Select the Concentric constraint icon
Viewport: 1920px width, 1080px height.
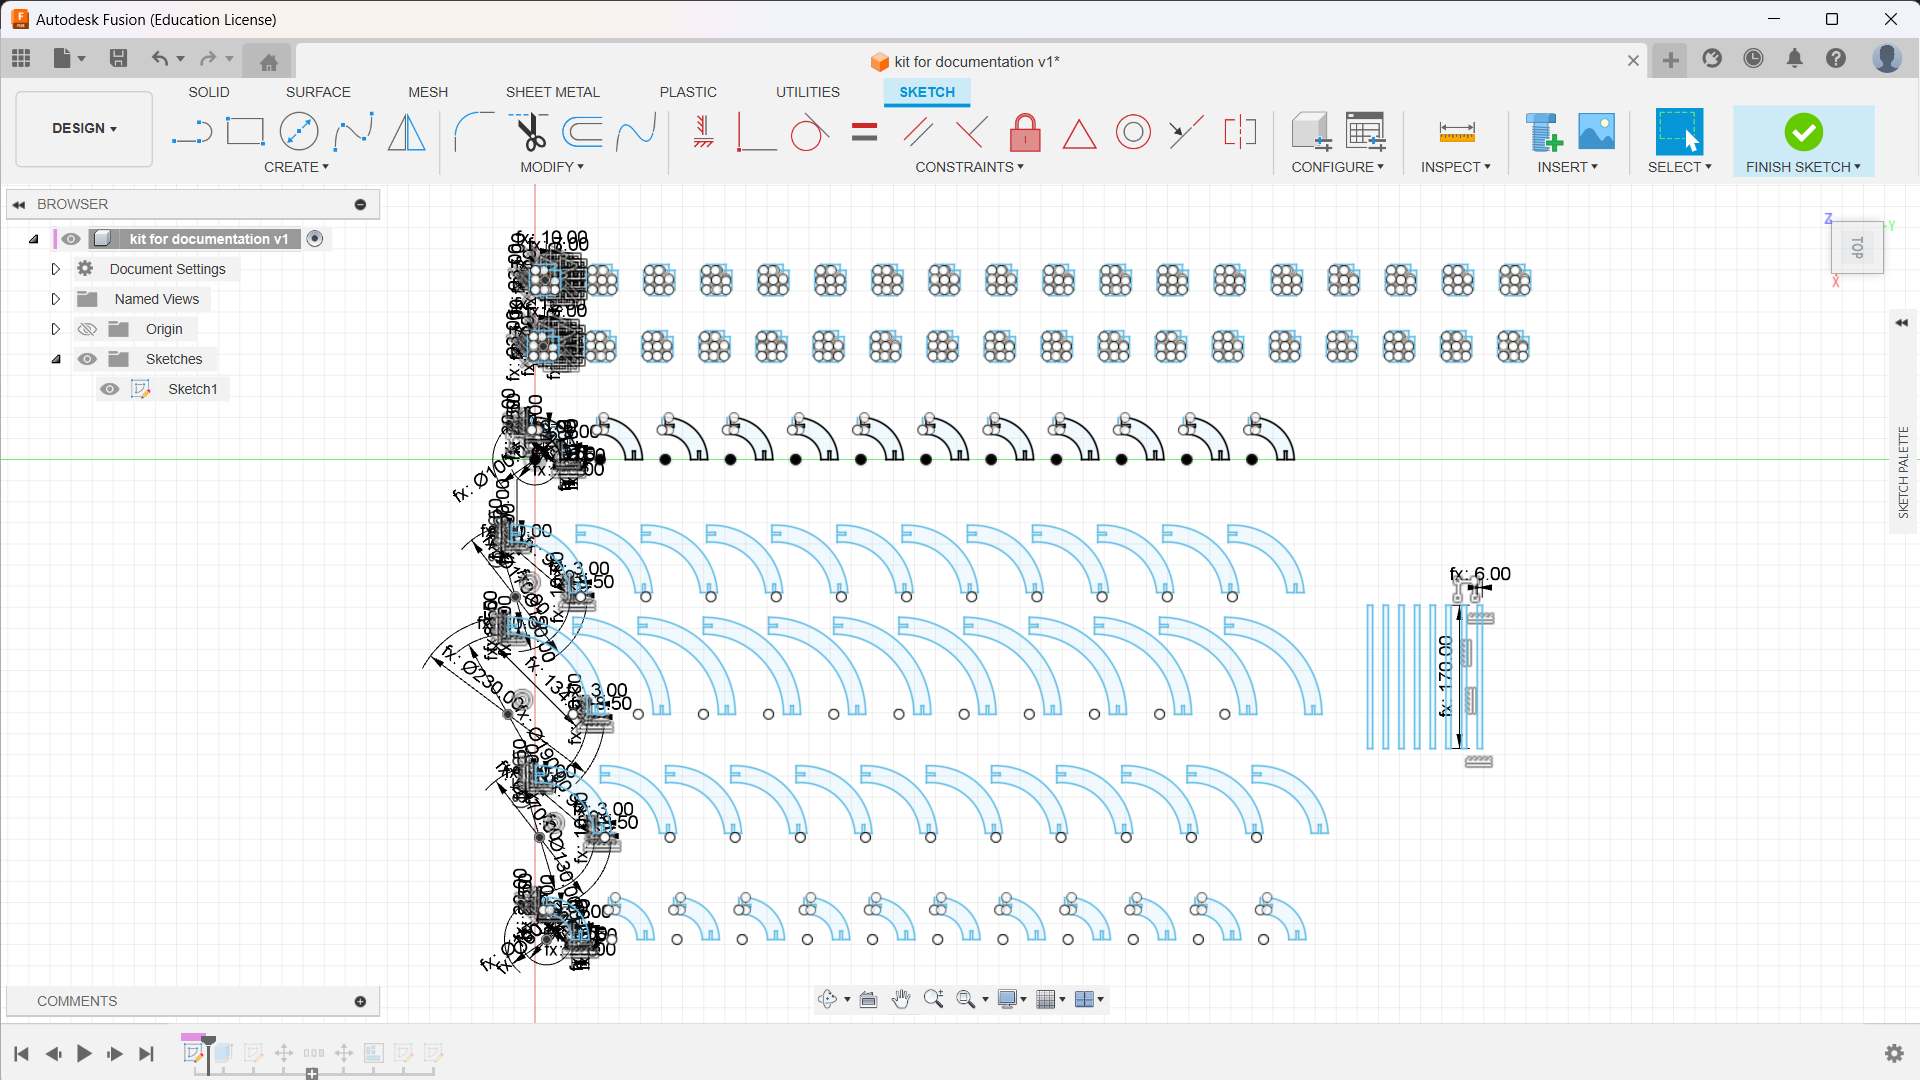(x=1133, y=132)
